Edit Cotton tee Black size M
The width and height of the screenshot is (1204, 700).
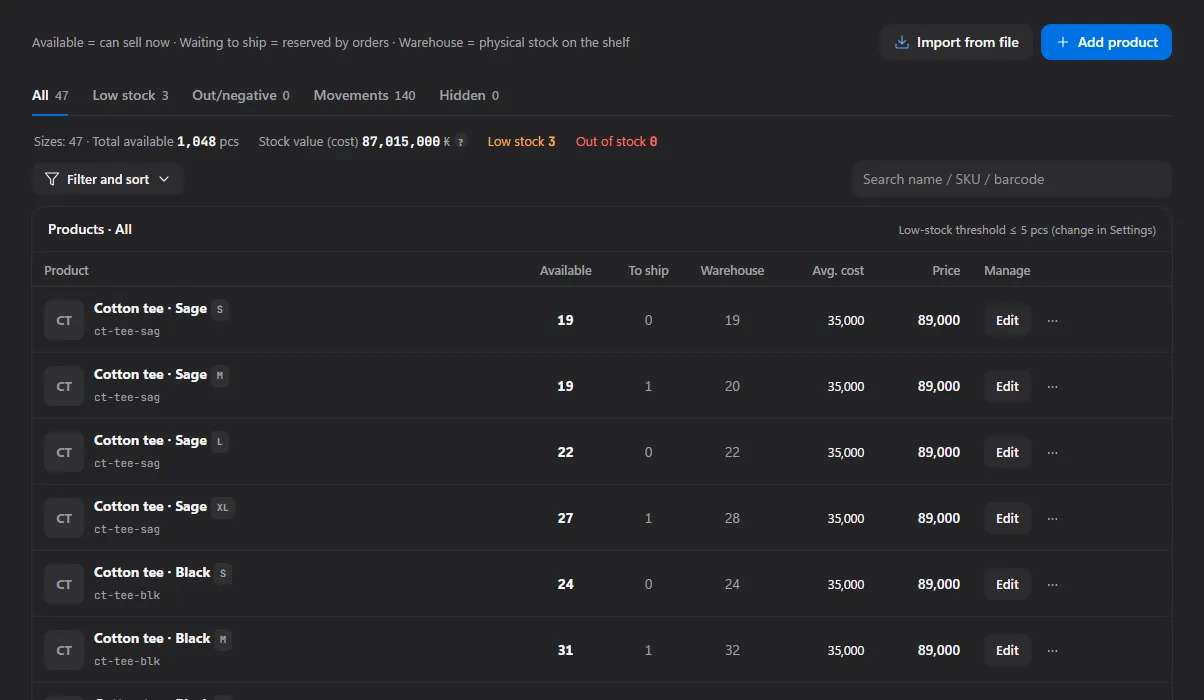point(1007,650)
